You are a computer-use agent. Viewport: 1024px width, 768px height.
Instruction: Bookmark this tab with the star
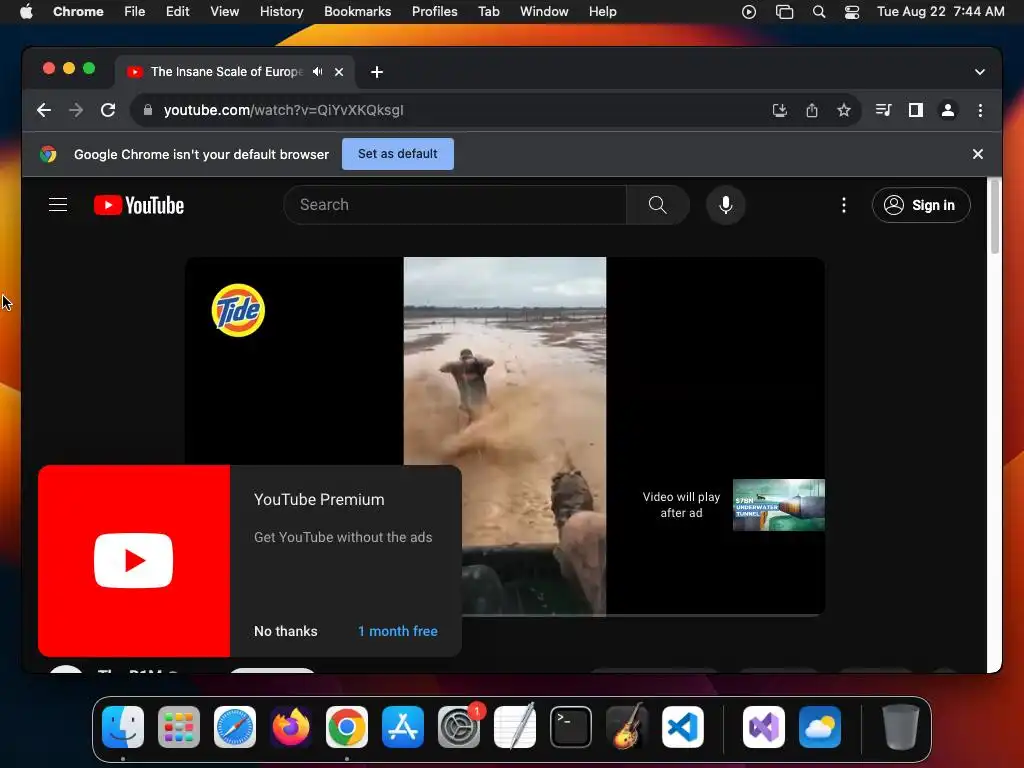pos(844,110)
